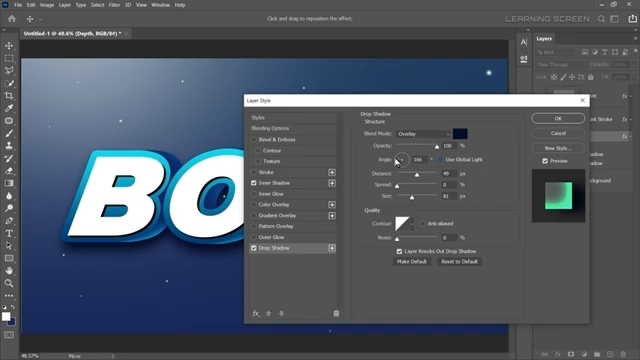Open the Layer menu
This screenshot has width=640, height=360.
tap(64, 5)
